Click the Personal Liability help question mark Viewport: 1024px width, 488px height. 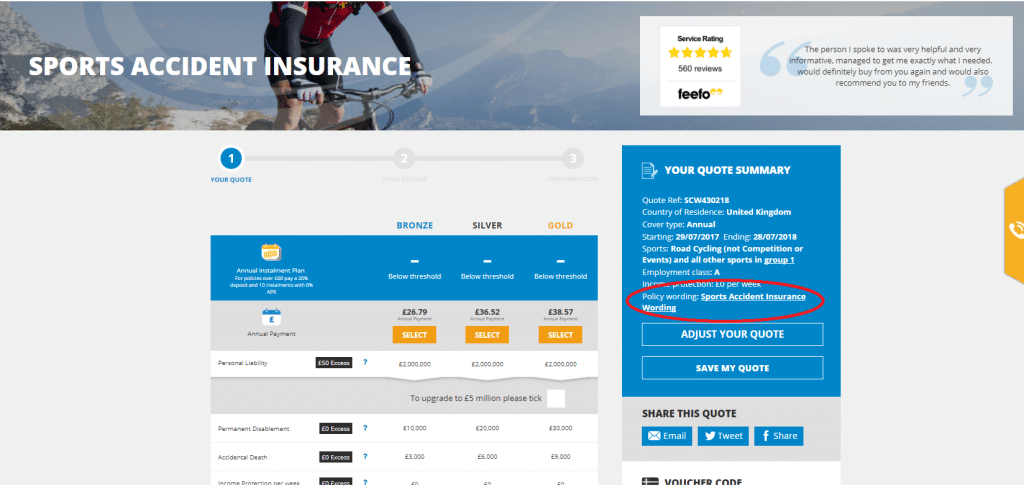(x=365, y=362)
